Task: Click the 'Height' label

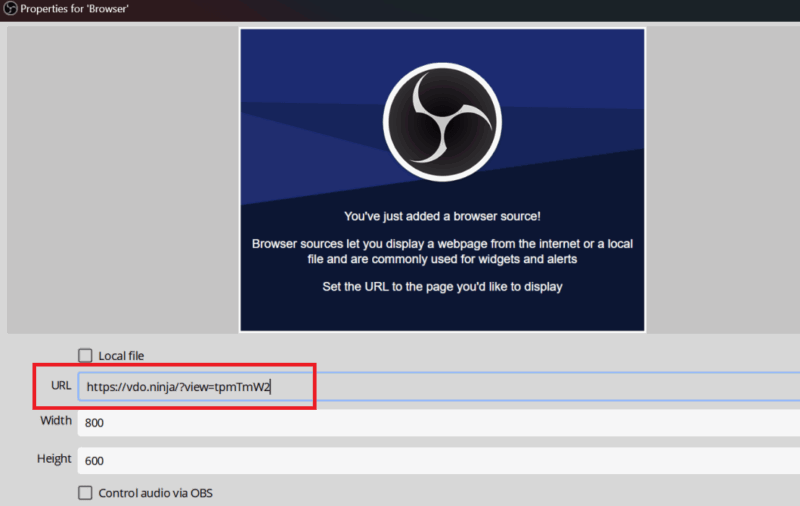Action: coord(54,459)
